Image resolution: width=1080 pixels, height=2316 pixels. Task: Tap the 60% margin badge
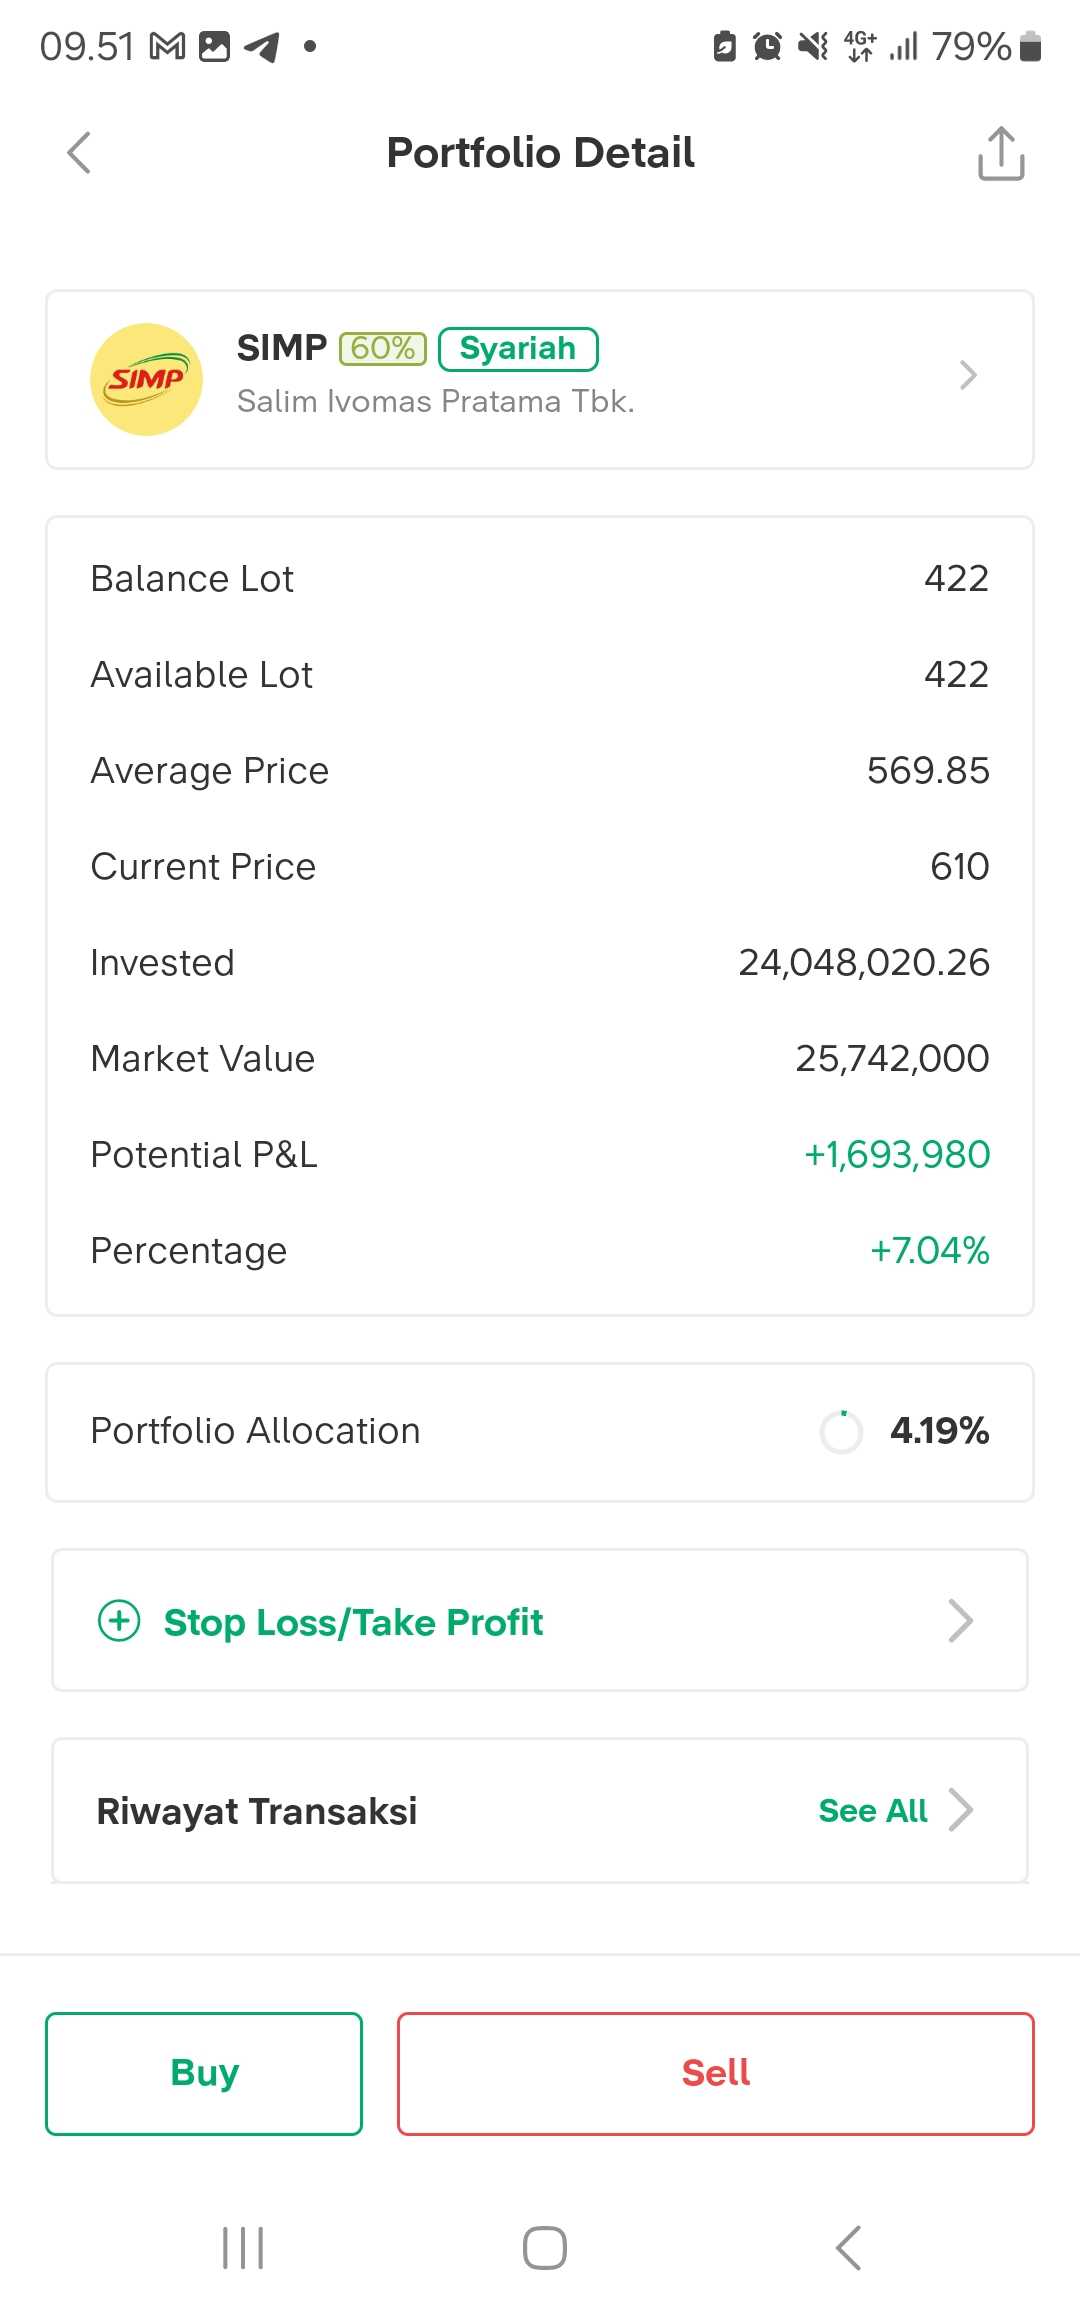pyautogui.click(x=383, y=348)
